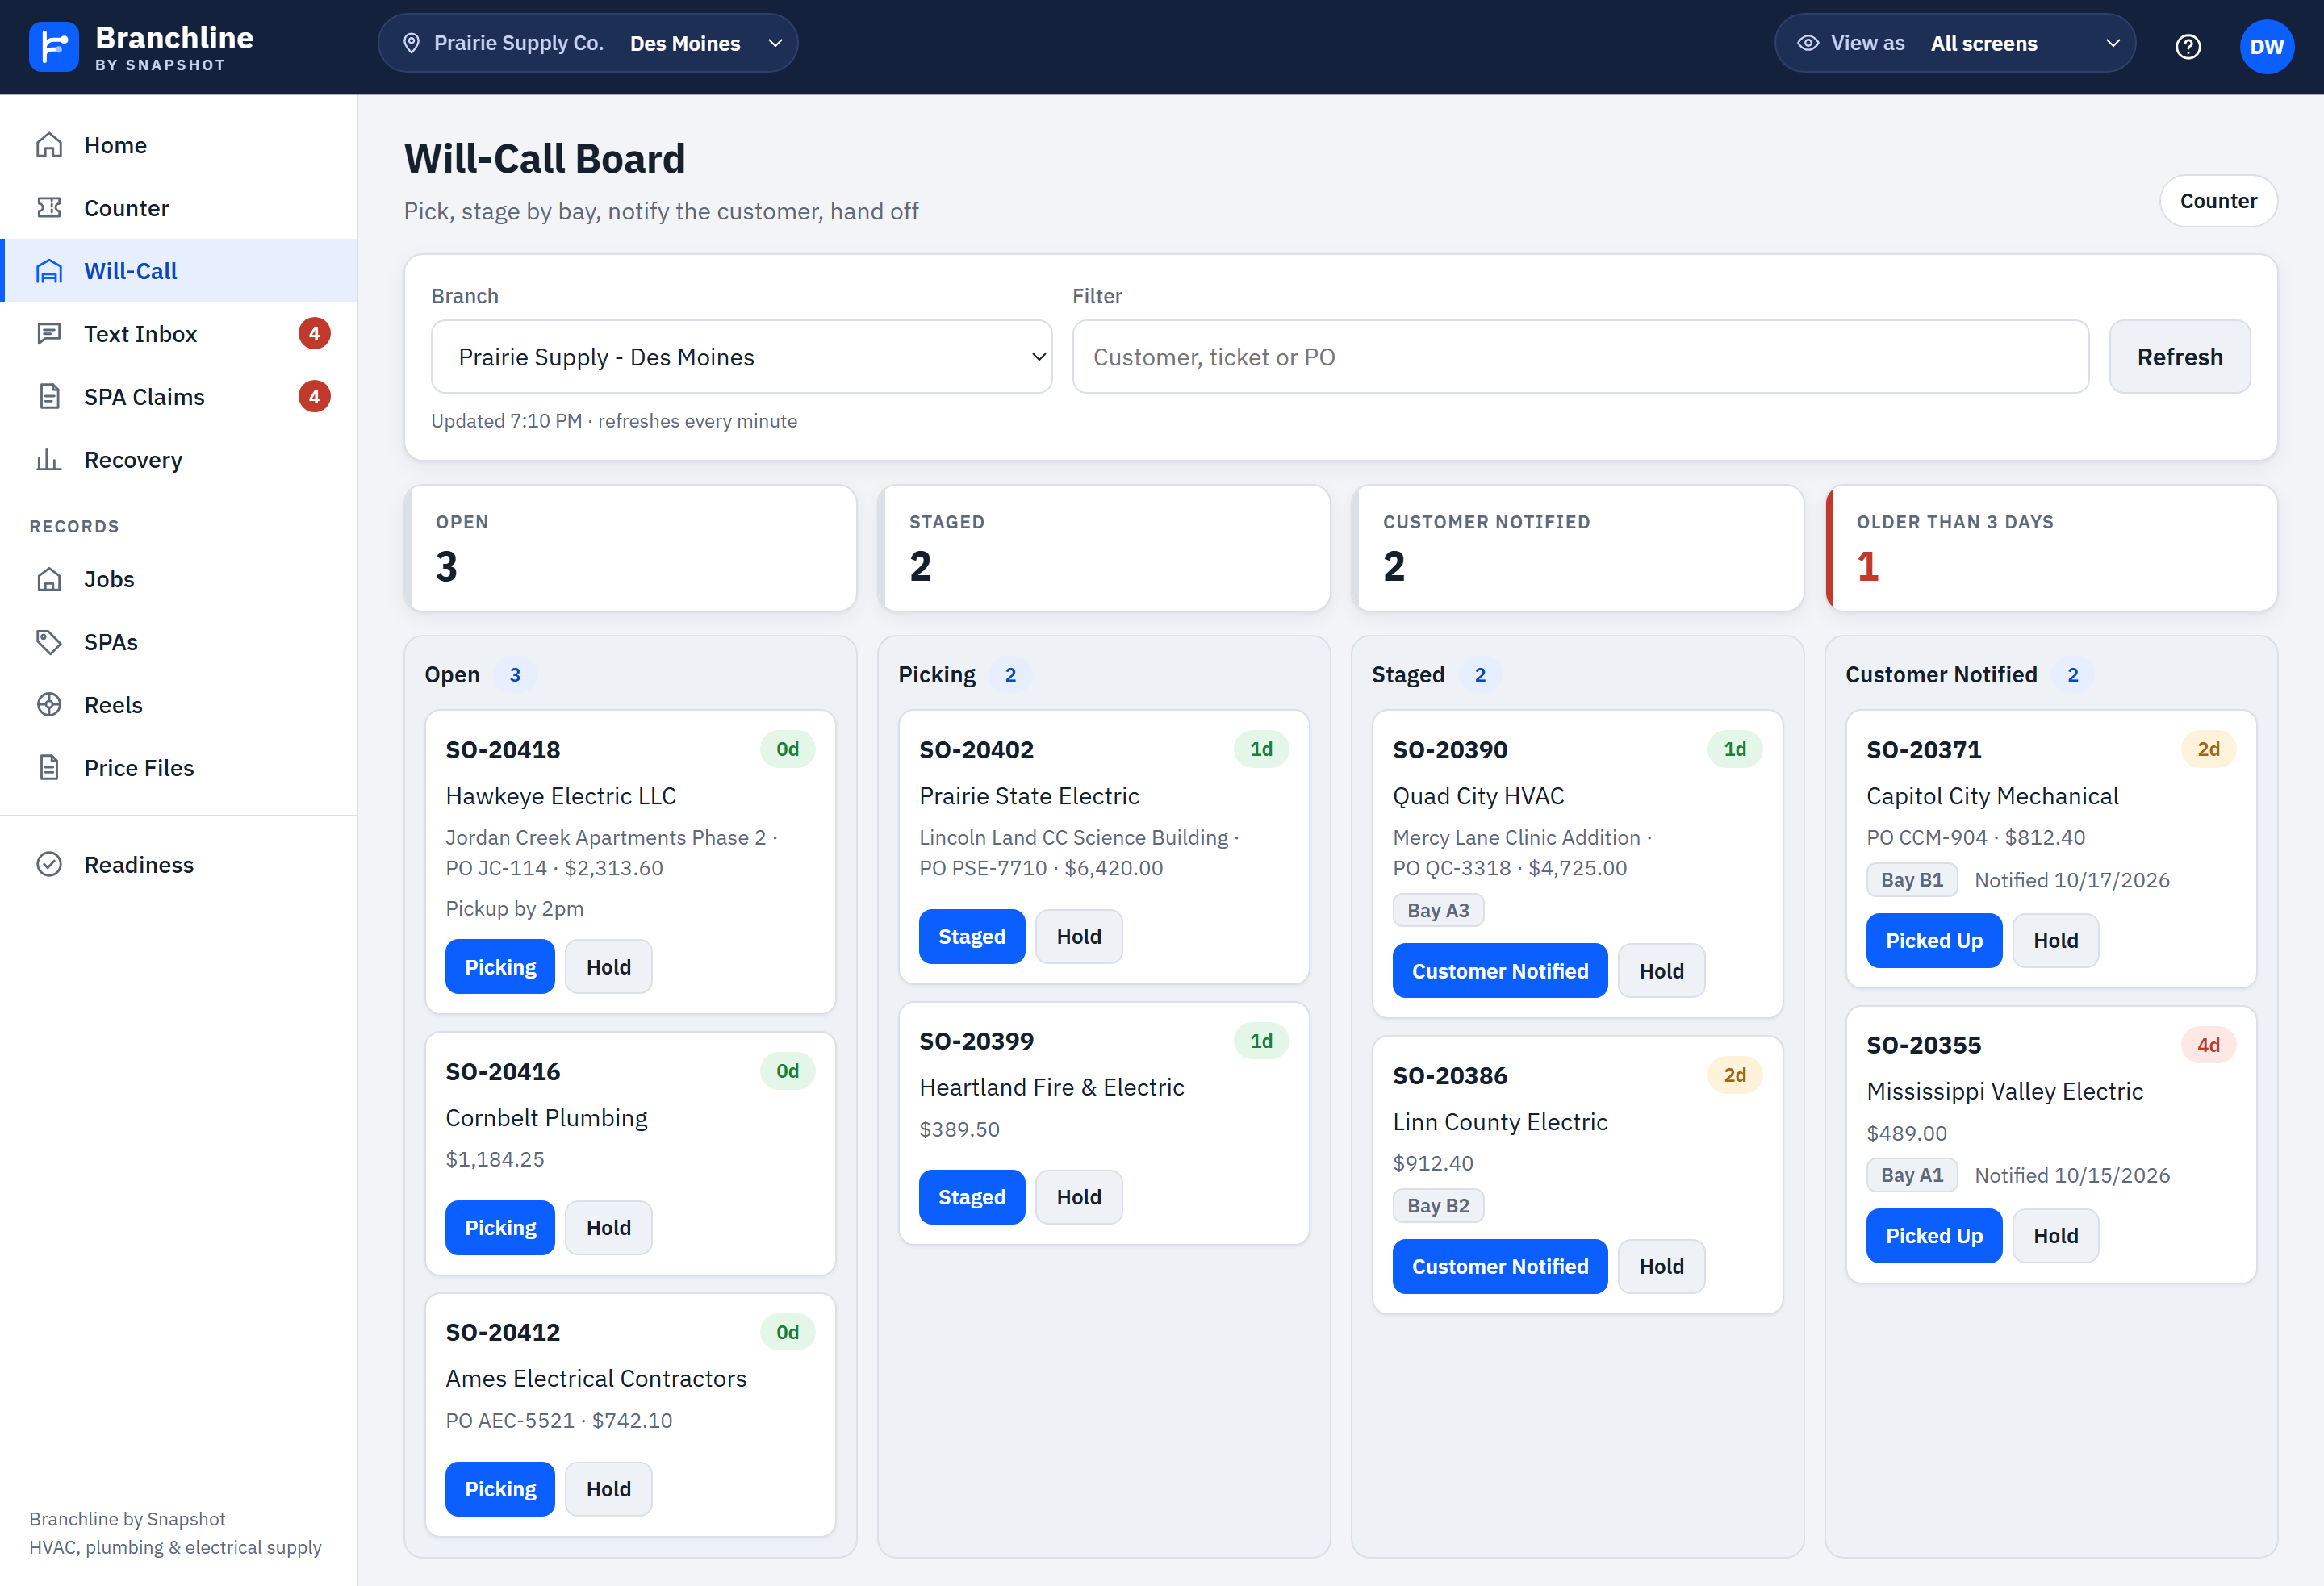
Task: Open Counter from the sidebar
Action: point(179,208)
